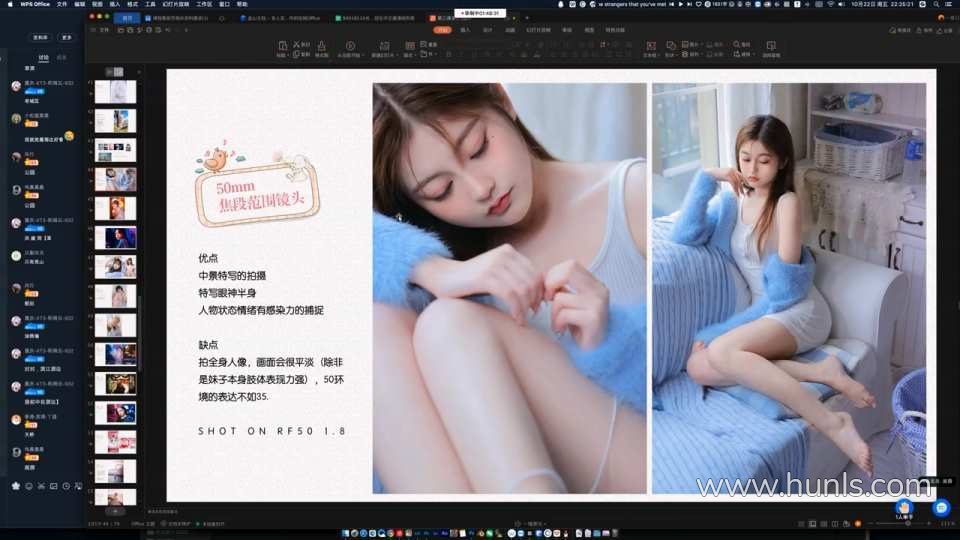The width and height of the screenshot is (960, 540).
Task: Open the 开始 ribbon tab
Action: pos(442,29)
